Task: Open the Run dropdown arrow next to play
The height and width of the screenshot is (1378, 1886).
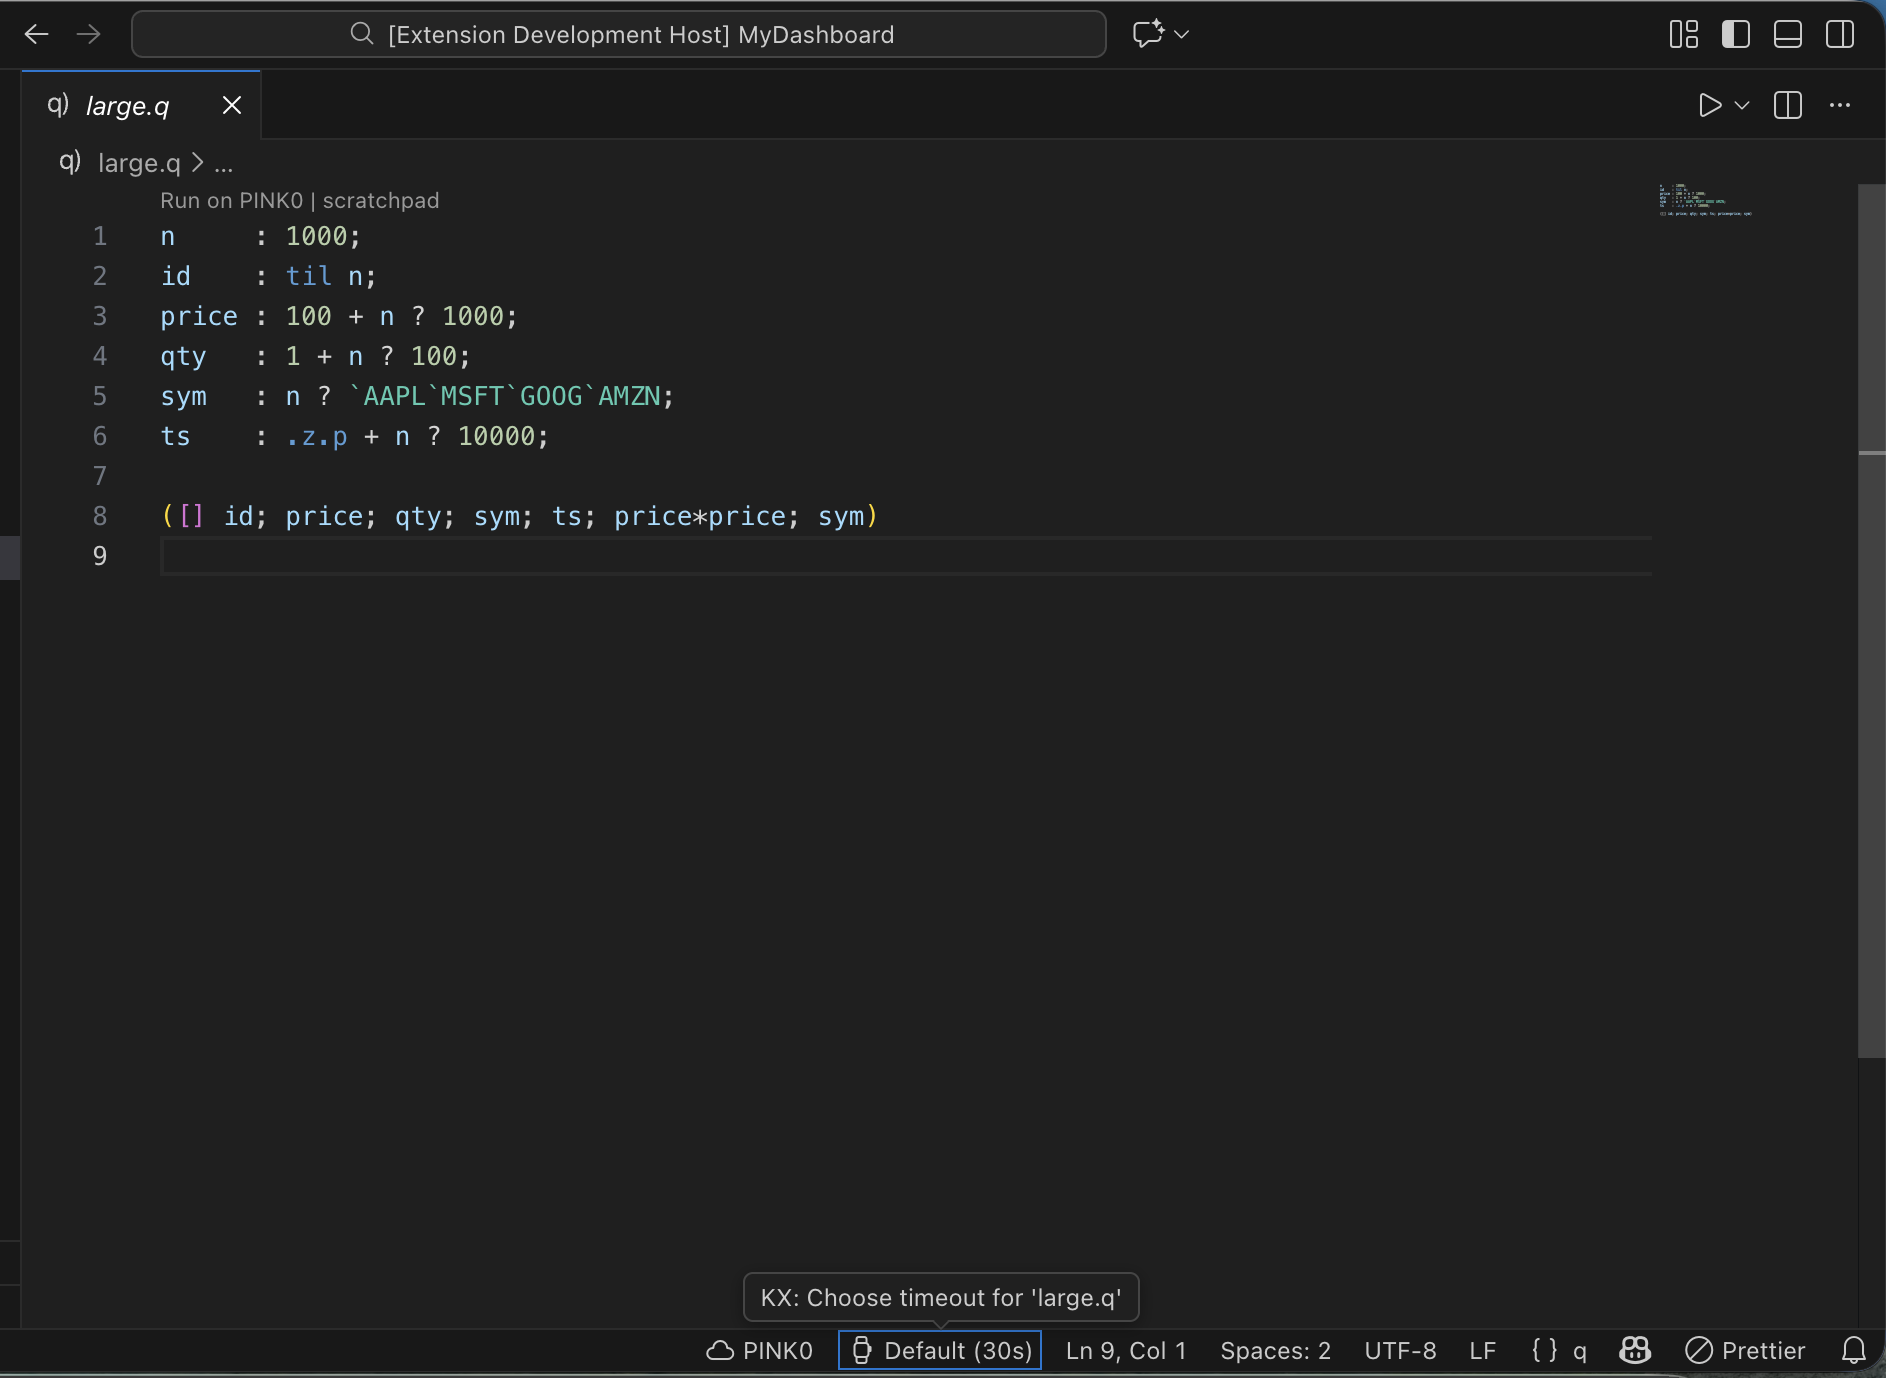Action: (1742, 105)
